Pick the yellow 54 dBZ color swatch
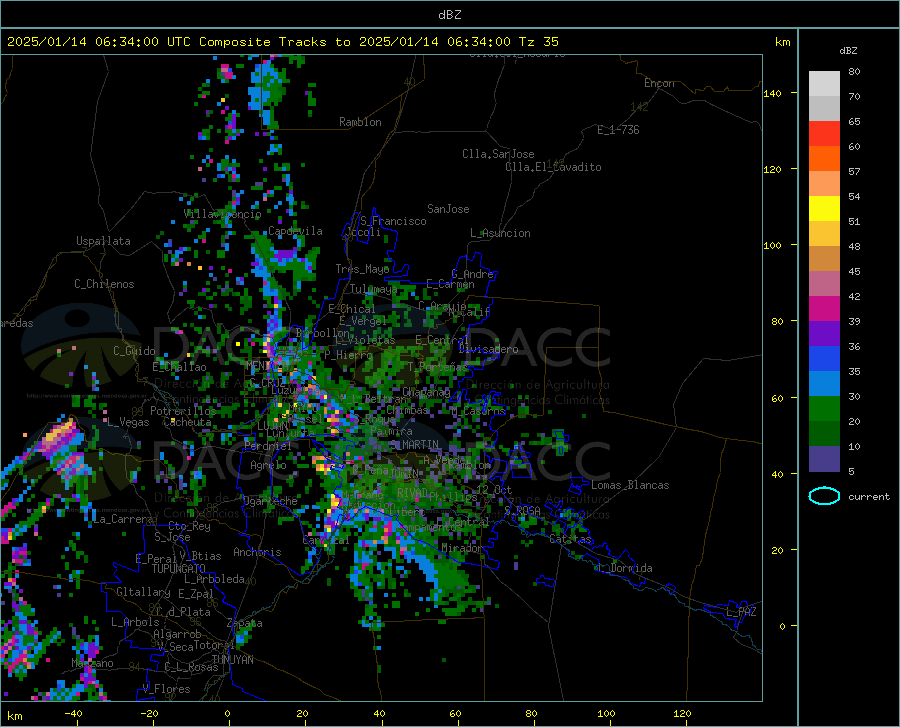The height and width of the screenshot is (727, 900). point(824,208)
